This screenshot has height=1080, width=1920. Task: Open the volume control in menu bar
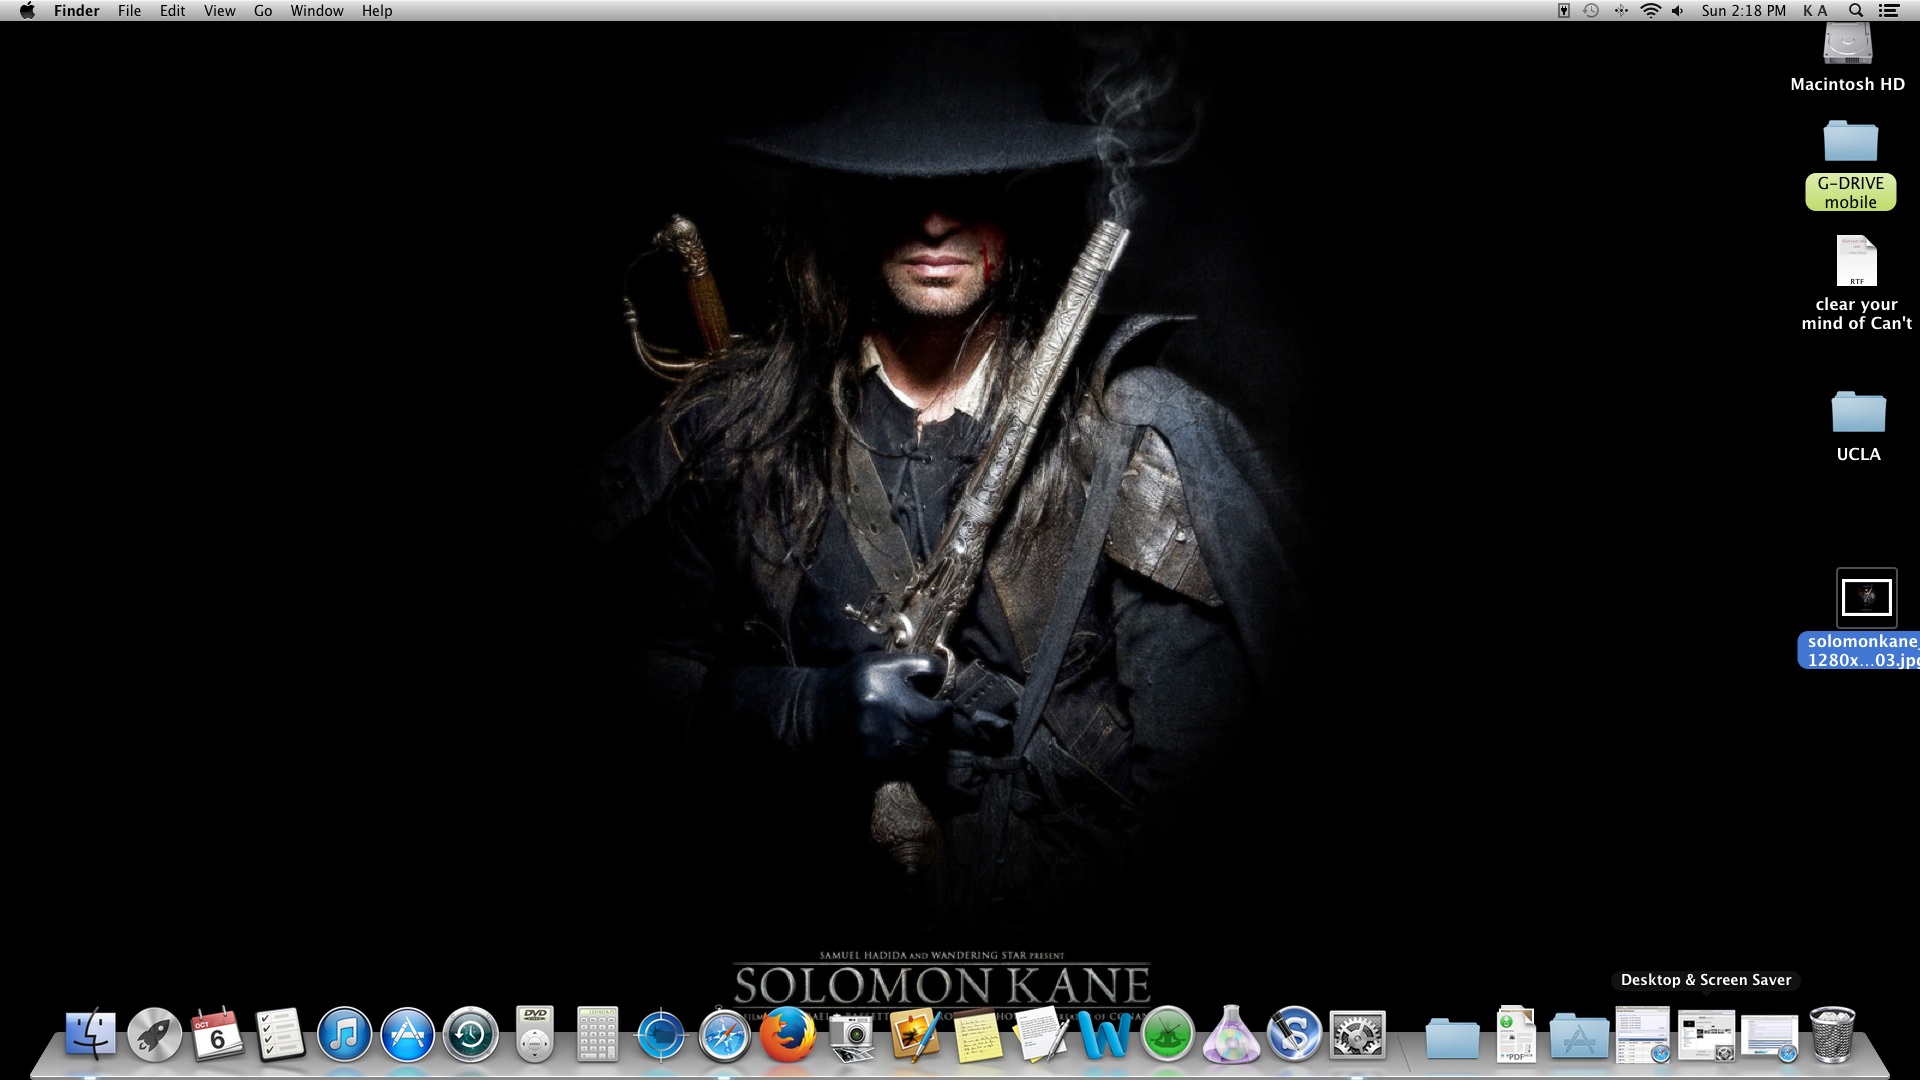1678,11
